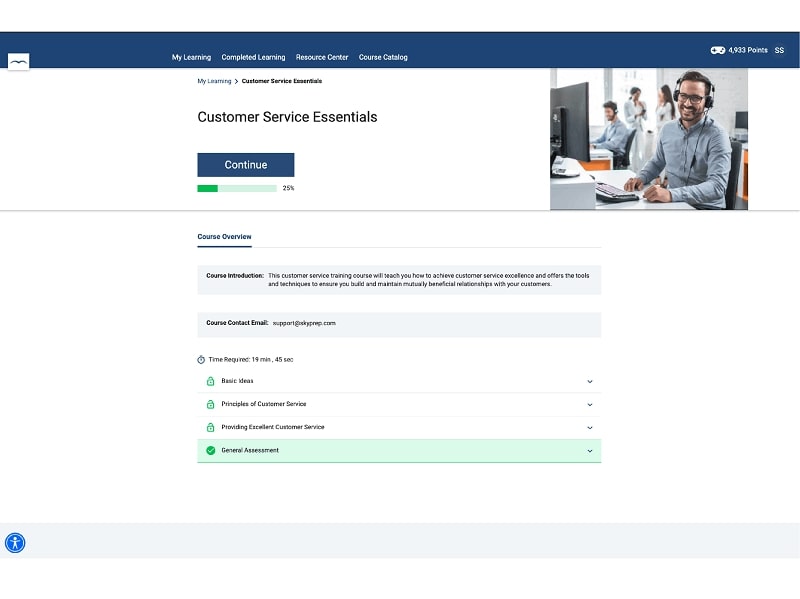The width and height of the screenshot is (800, 599).
Task: Click the game controller points icon
Action: [x=717, y=50]
